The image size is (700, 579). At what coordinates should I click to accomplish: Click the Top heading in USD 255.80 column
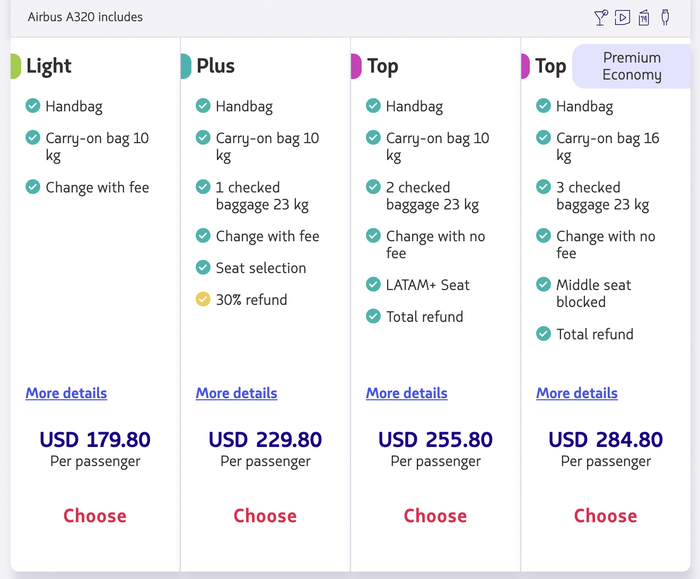(383, 67)
